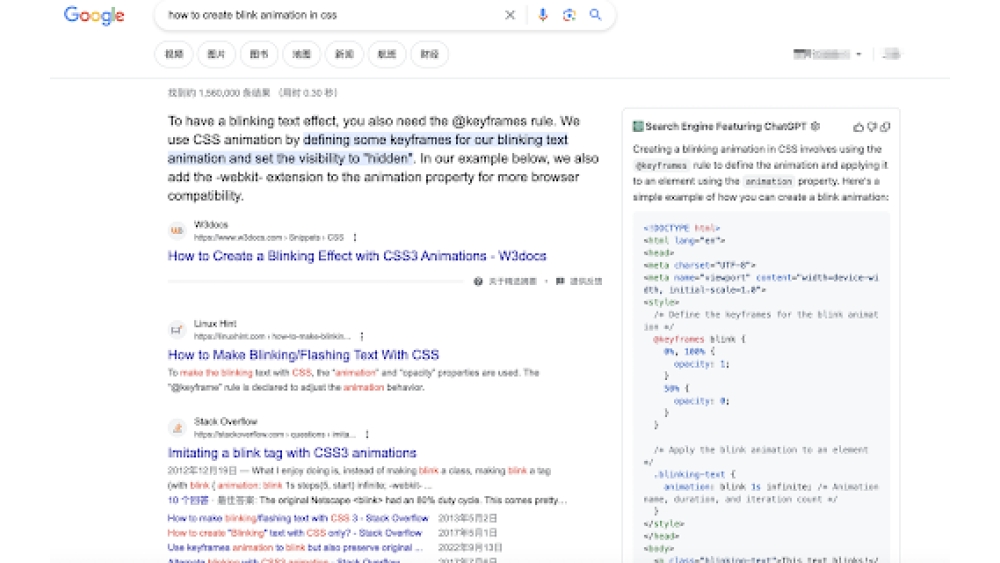
Task: Click the ChatGPT extension logo icon
Action: 638,126
